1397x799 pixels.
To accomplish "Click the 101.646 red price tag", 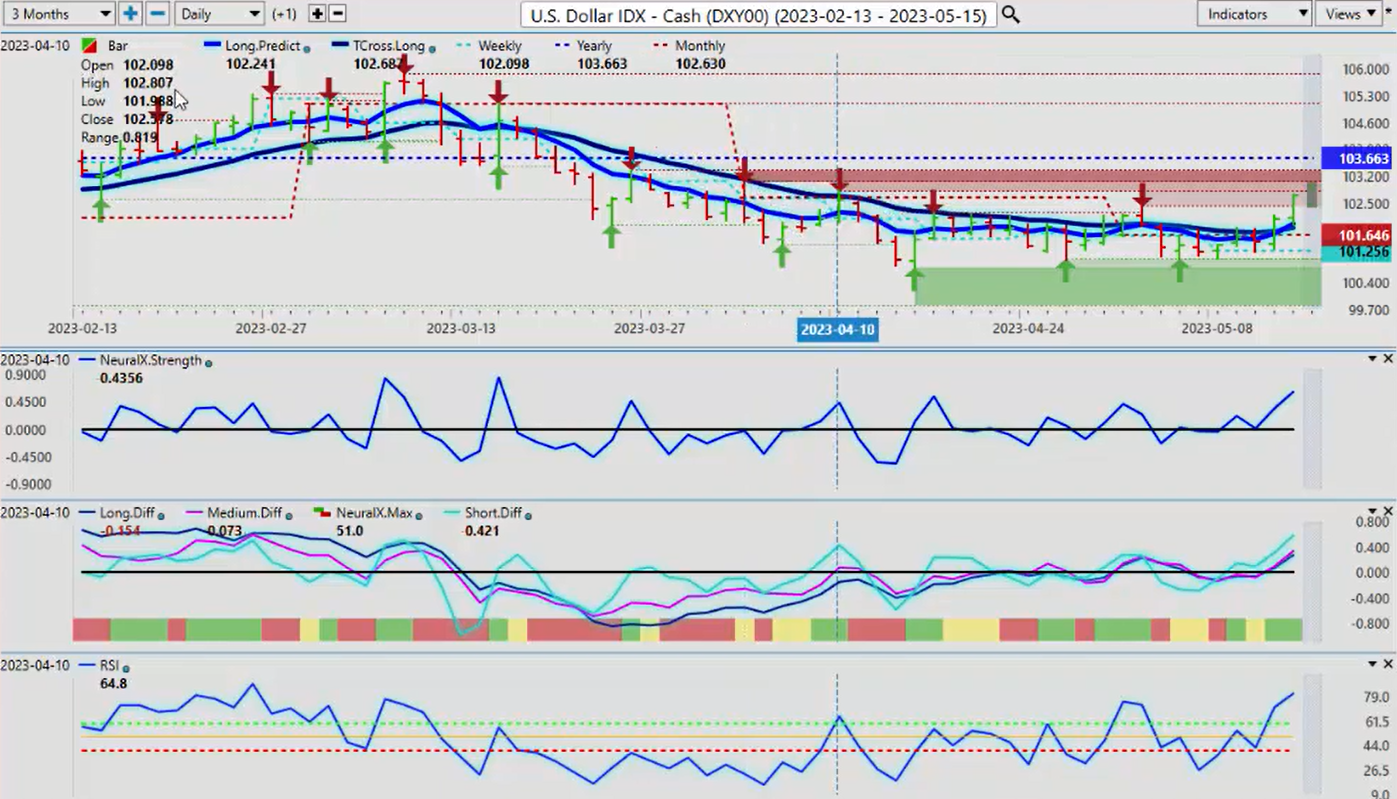I will pos(1355,236).
